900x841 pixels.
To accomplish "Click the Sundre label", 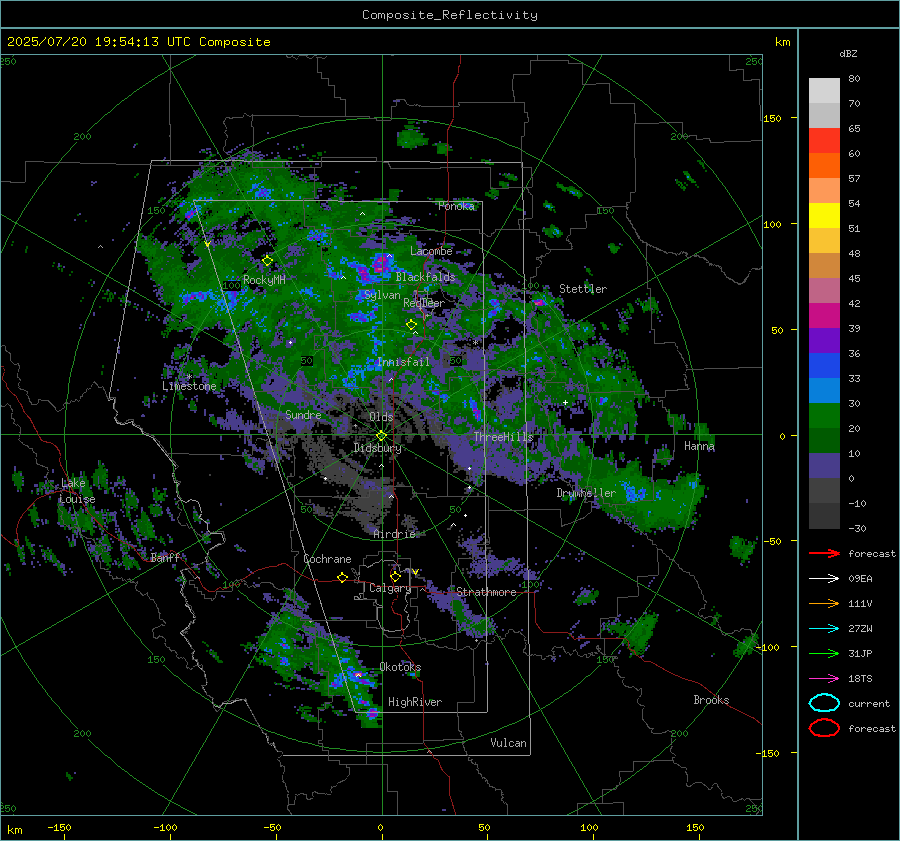I will (303, 415).
